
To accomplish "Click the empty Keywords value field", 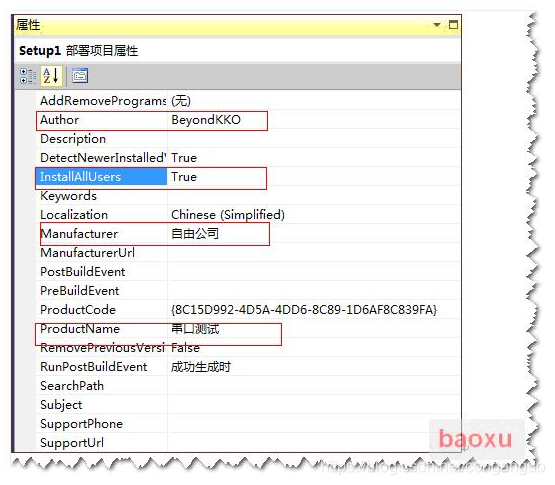I will (x=314, y=196).
